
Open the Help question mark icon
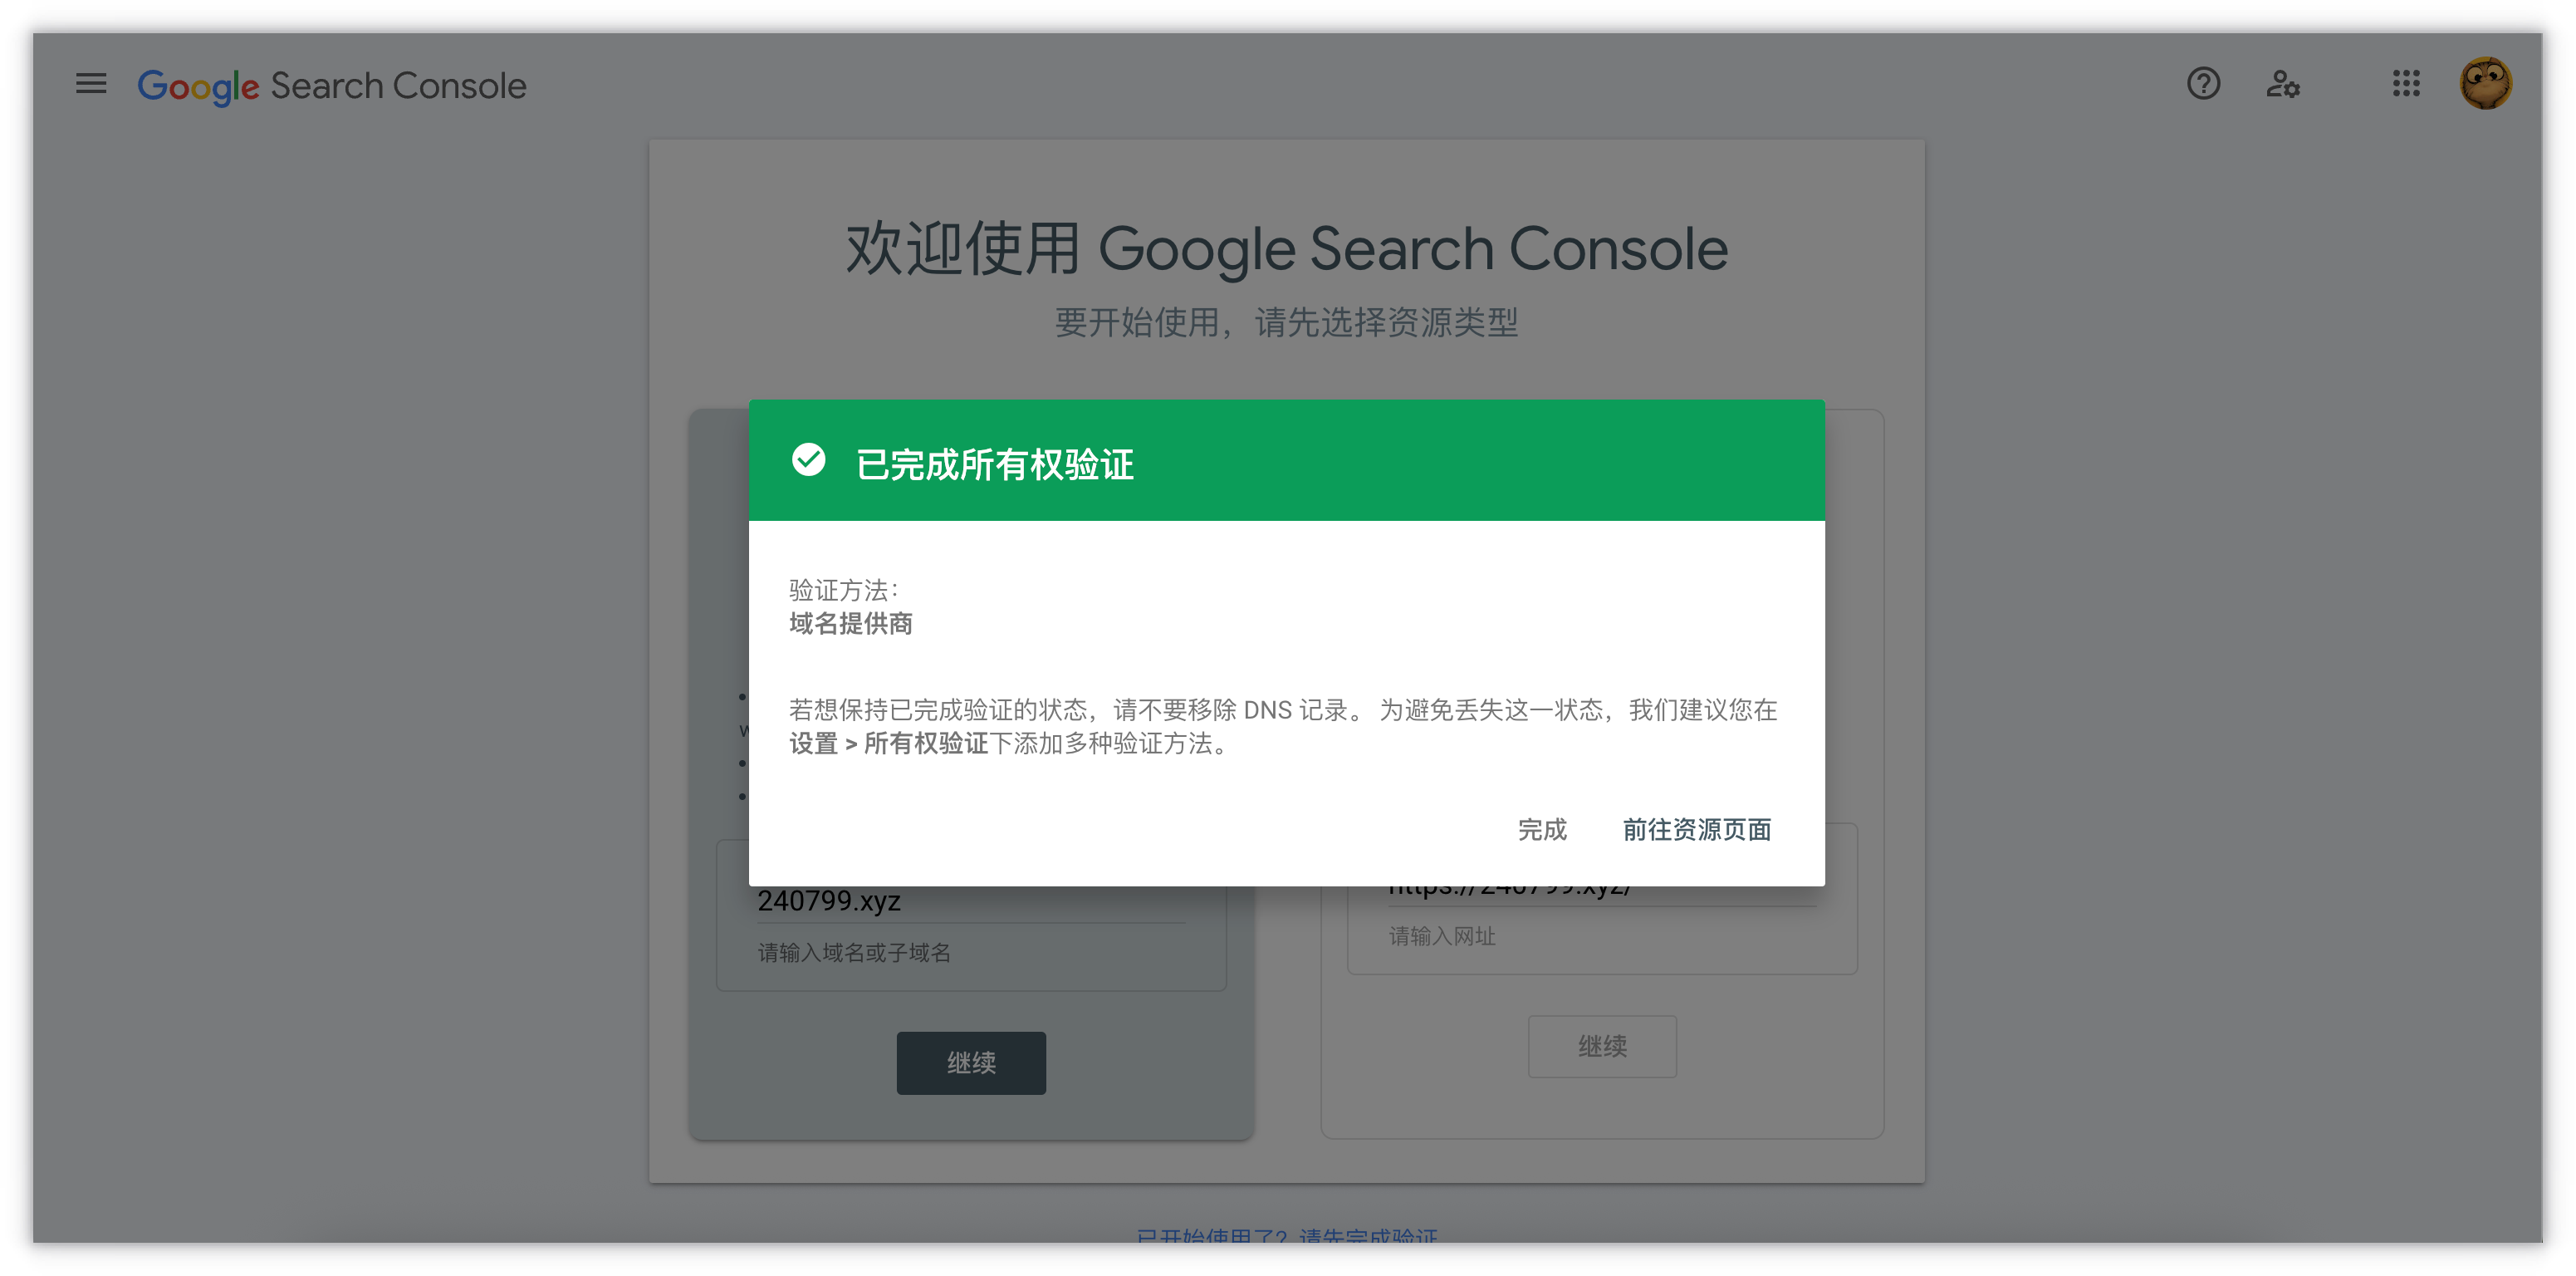(x=2203, y=84)
